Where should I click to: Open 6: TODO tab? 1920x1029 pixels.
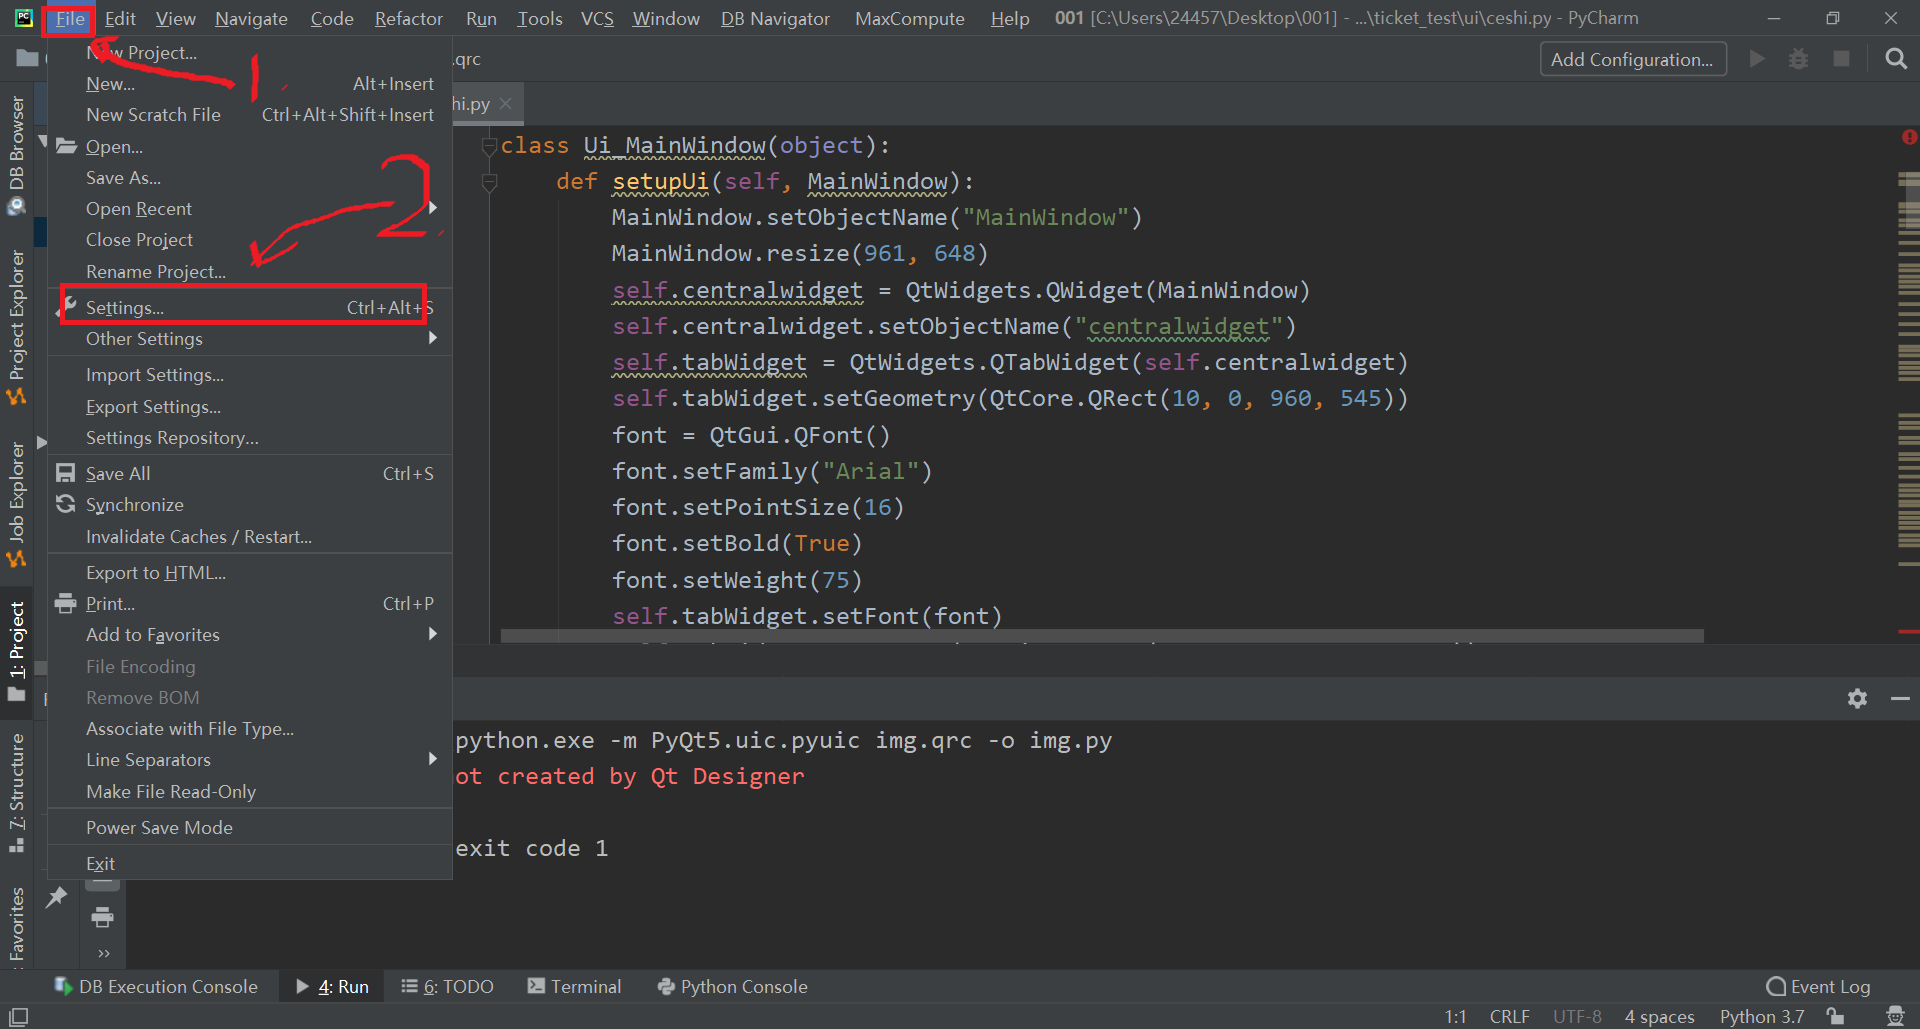coord(448,987)
